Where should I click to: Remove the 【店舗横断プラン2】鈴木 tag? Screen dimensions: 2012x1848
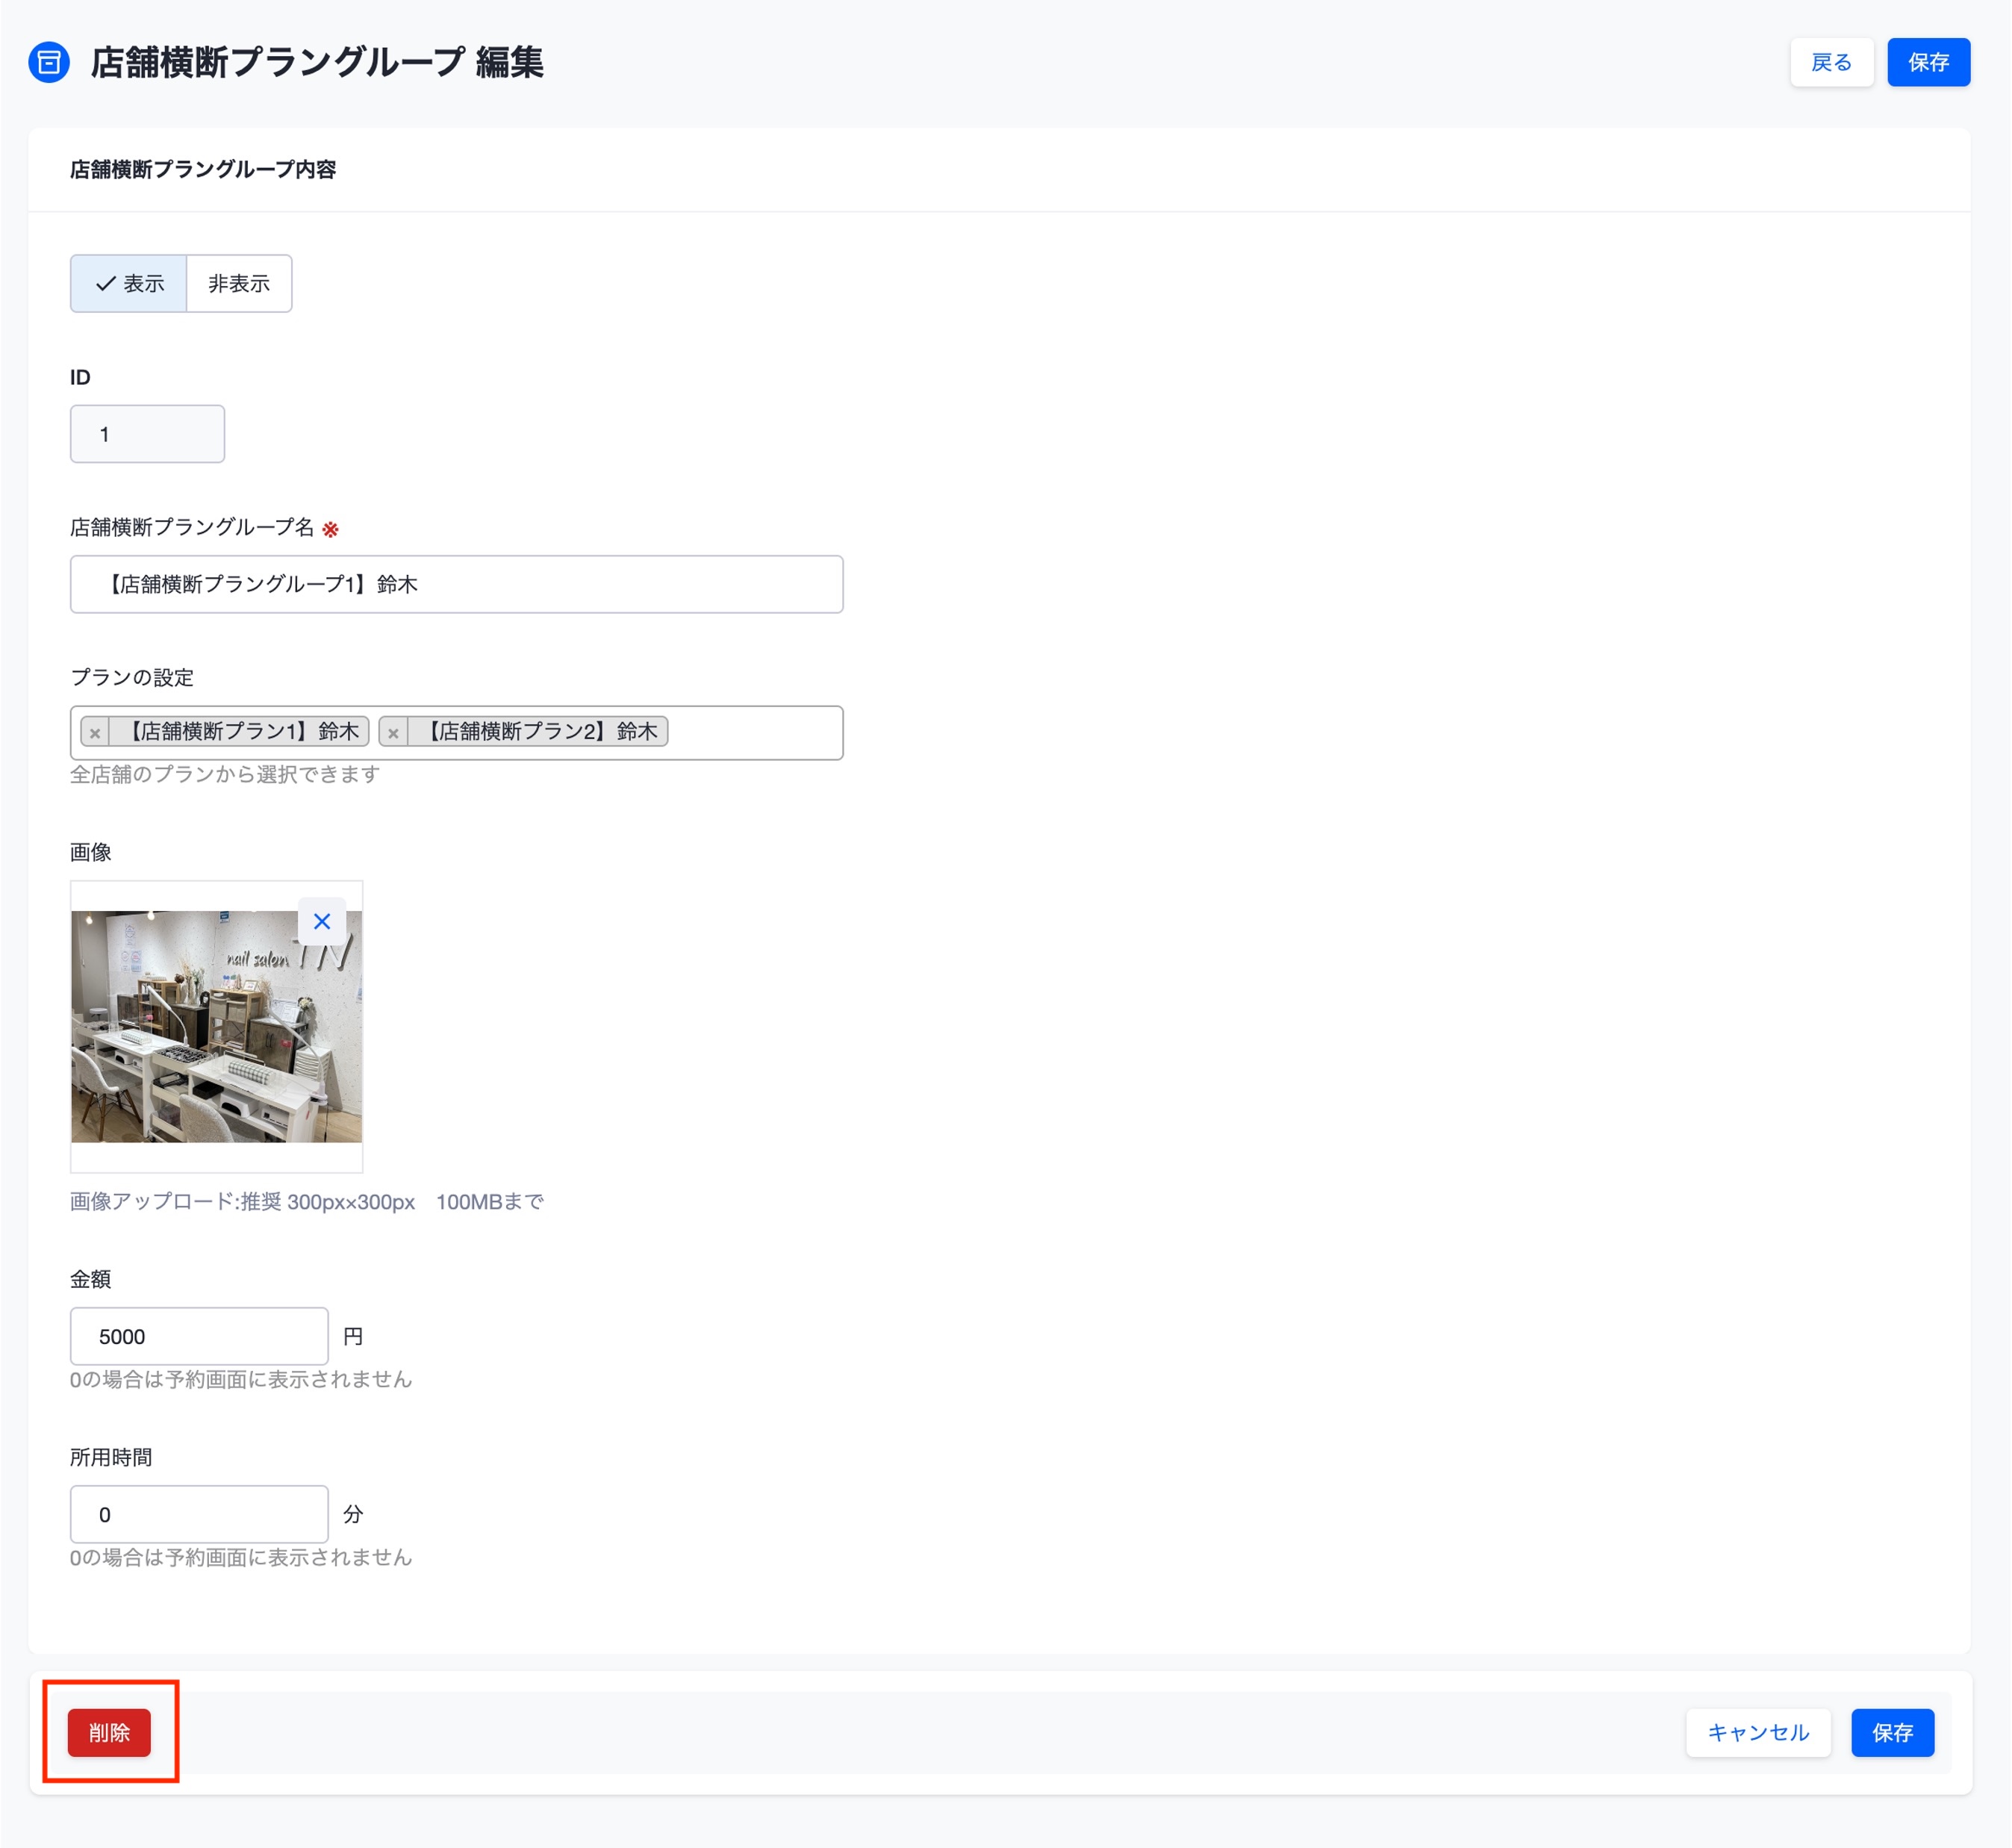click(393, 732)
